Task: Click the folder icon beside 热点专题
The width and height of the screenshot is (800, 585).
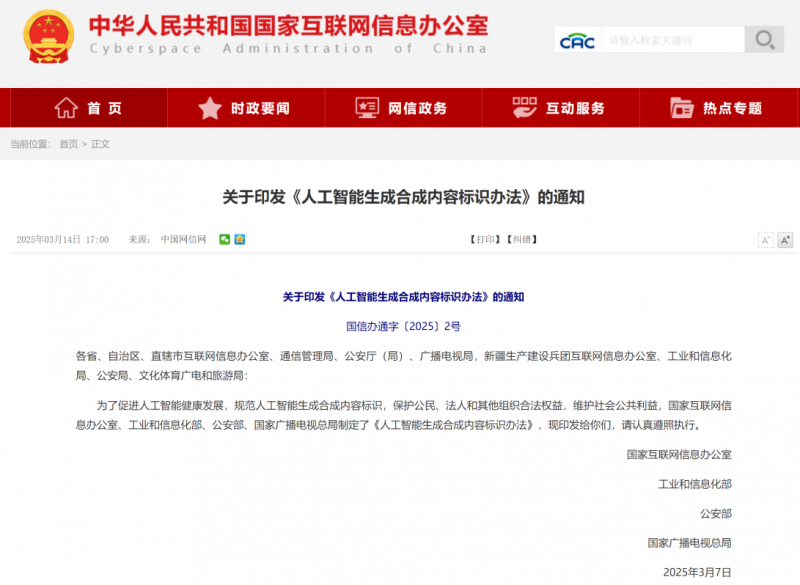Action: (684, 108)
